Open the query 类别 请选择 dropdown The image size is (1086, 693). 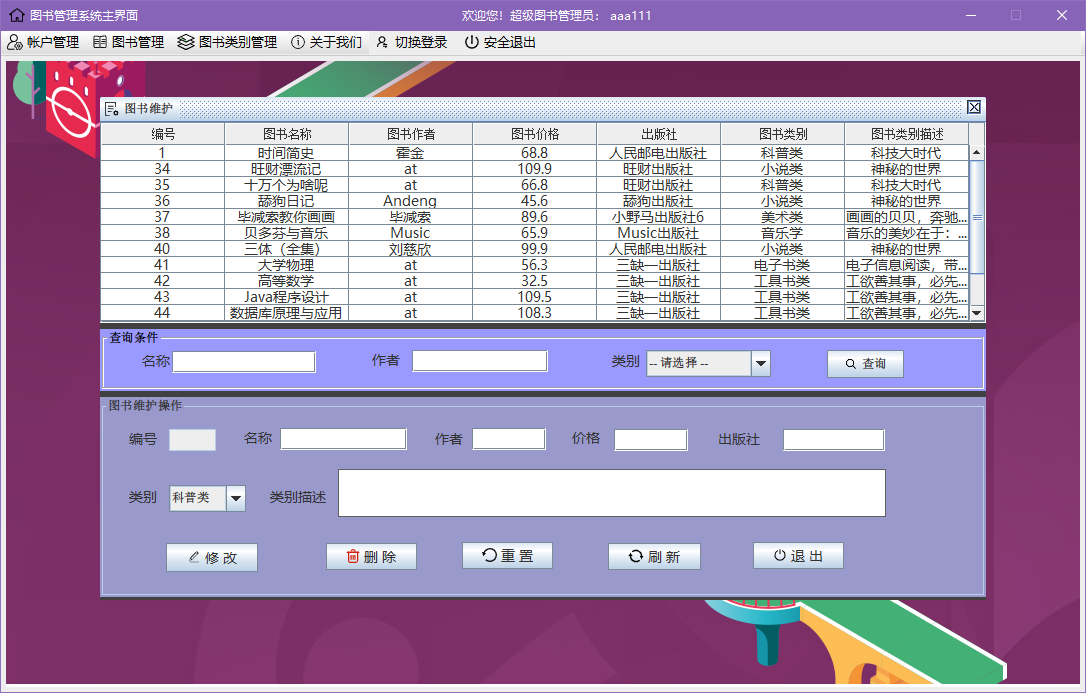tap(709, 363)
